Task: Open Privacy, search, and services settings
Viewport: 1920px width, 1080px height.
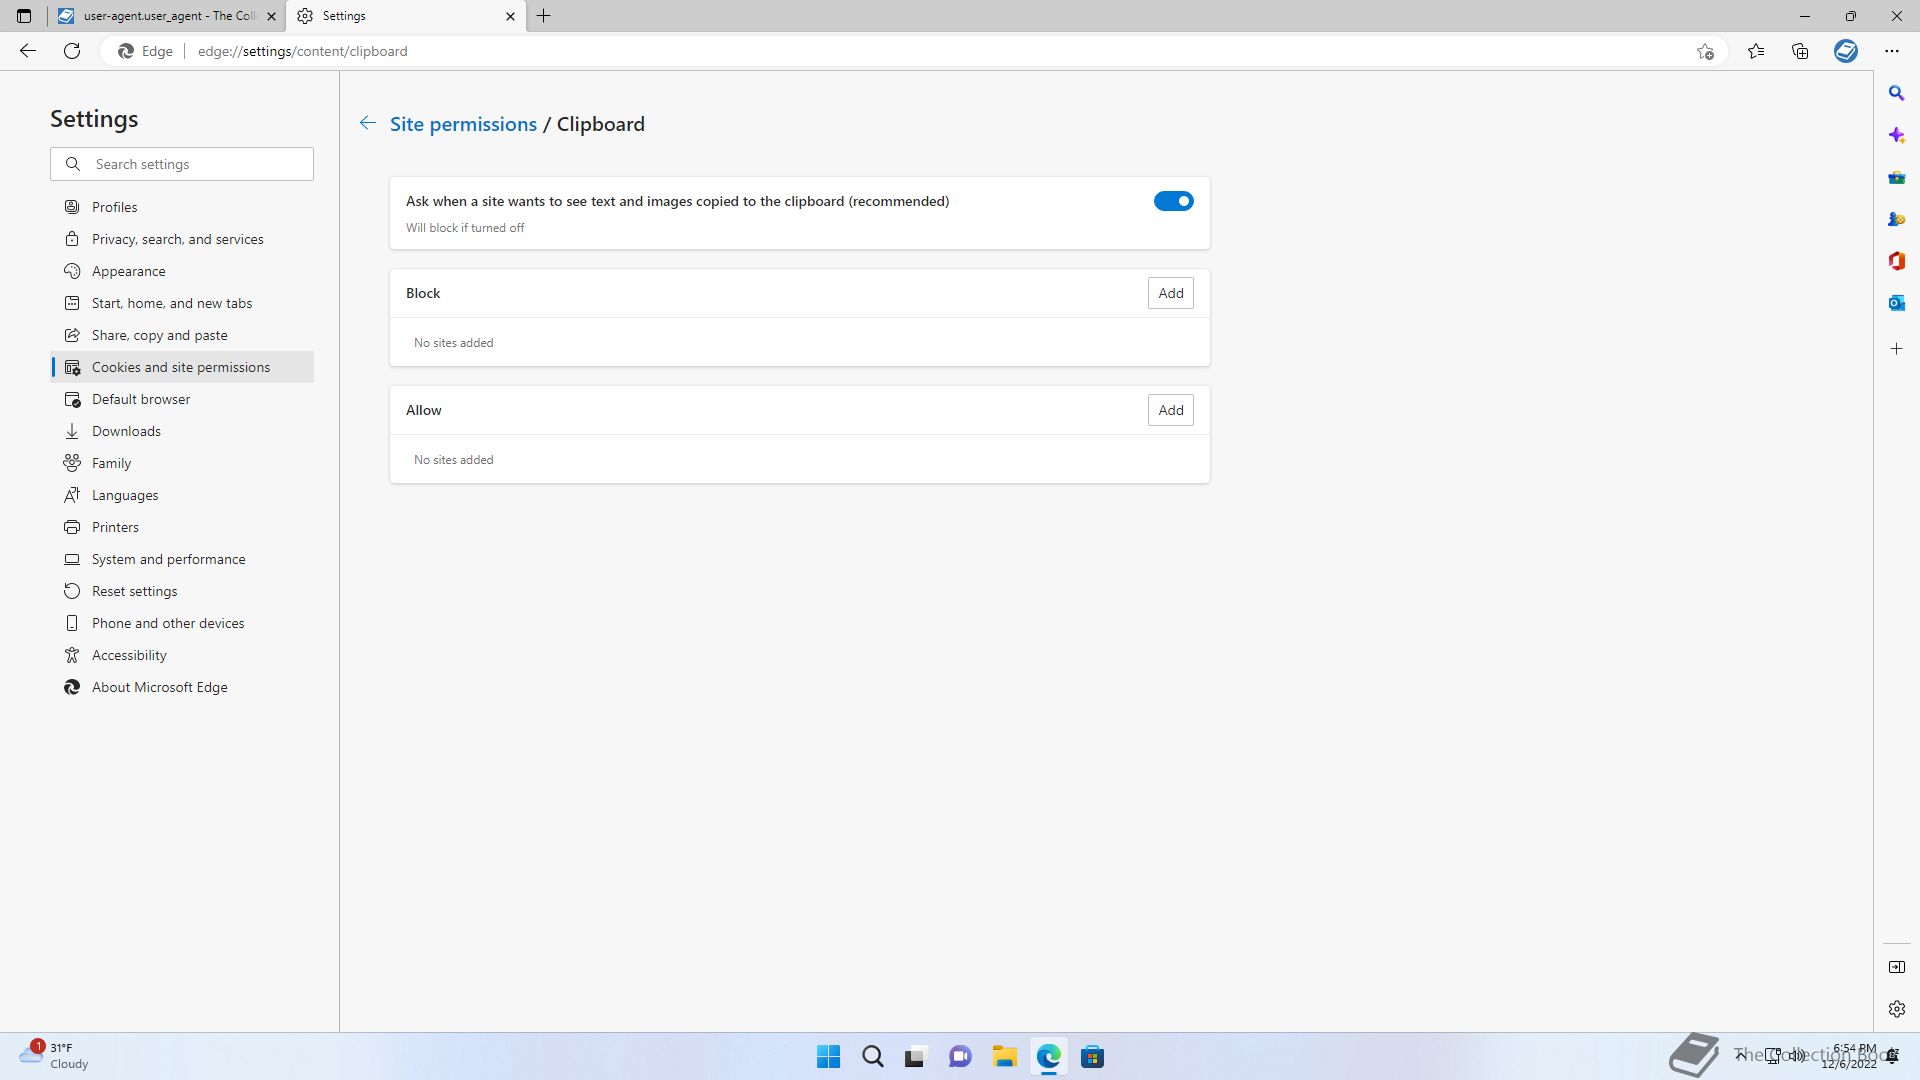Action: tap(182, 239)
